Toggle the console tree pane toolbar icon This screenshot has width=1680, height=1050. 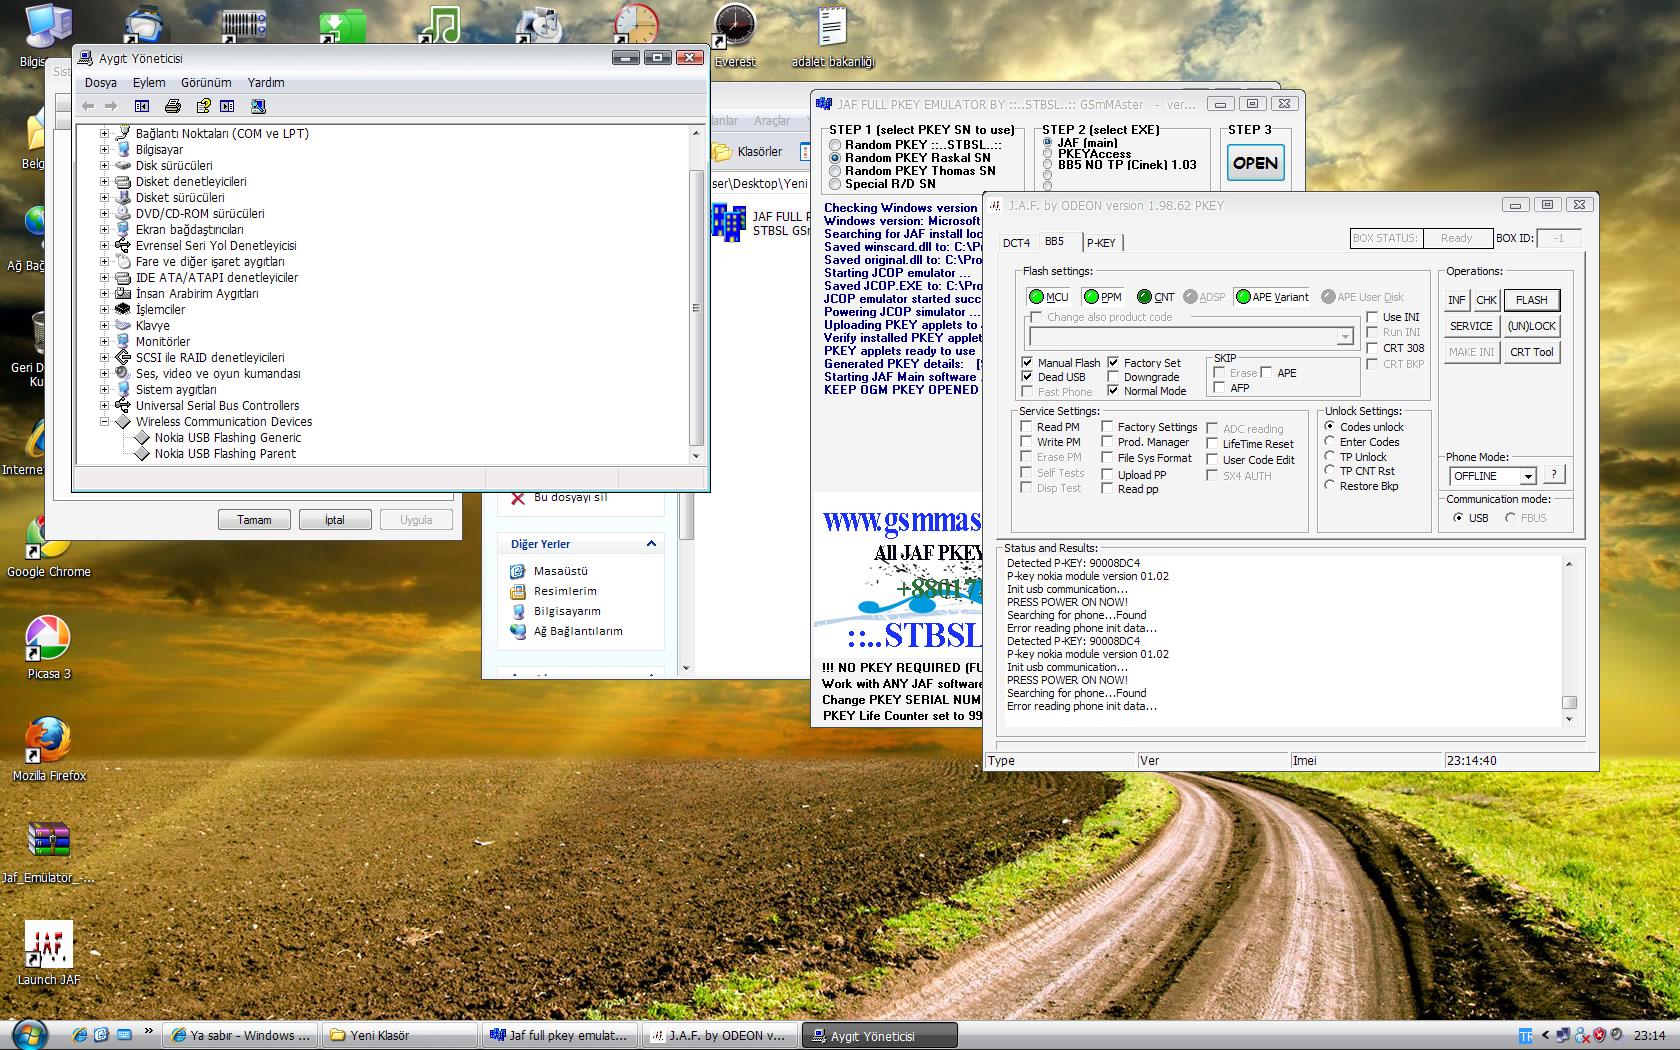(x=142, y=106)
